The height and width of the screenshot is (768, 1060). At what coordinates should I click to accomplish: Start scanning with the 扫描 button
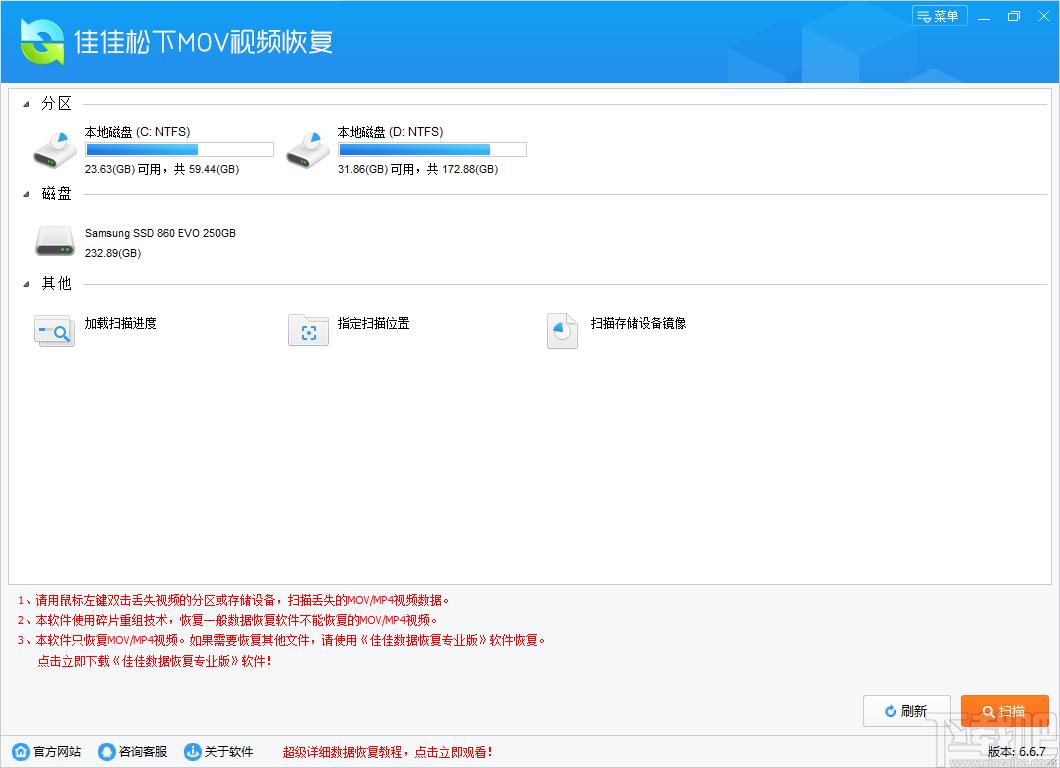[1005, 711]
